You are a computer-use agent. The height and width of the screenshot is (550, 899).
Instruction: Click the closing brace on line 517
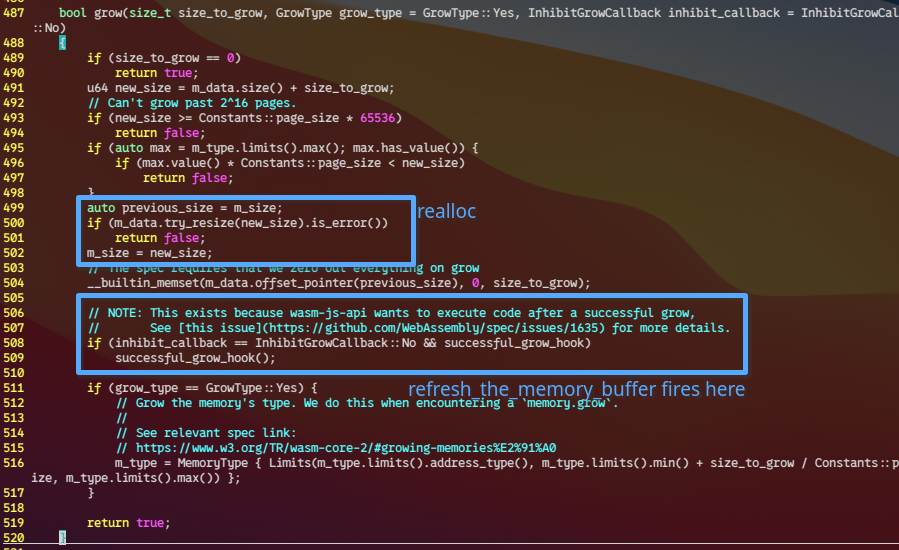coord(91,493)
